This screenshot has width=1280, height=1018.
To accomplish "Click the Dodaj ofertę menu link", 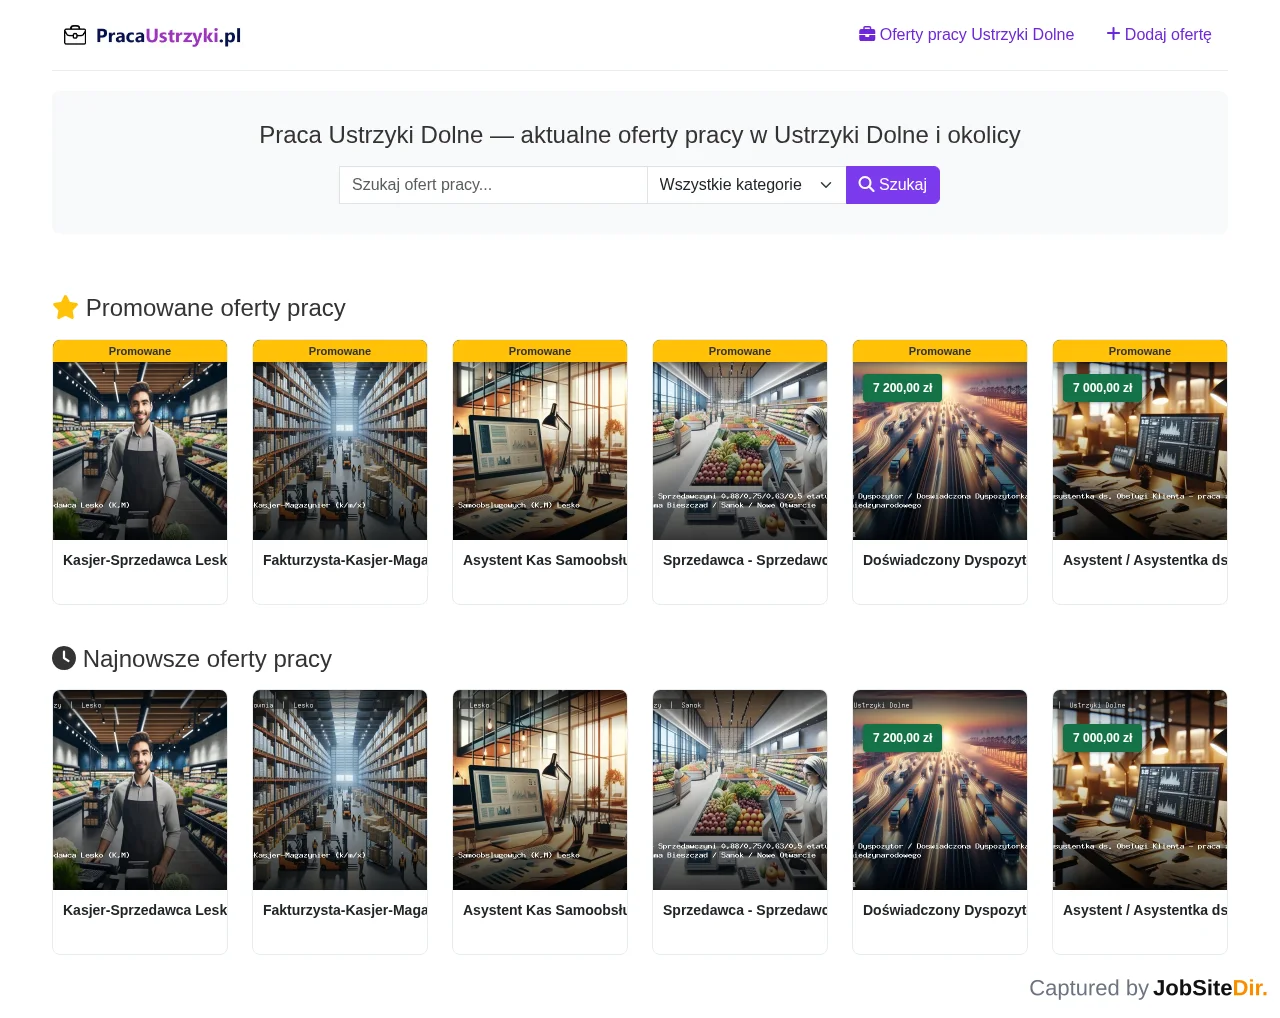I will tap(1159, 34).
